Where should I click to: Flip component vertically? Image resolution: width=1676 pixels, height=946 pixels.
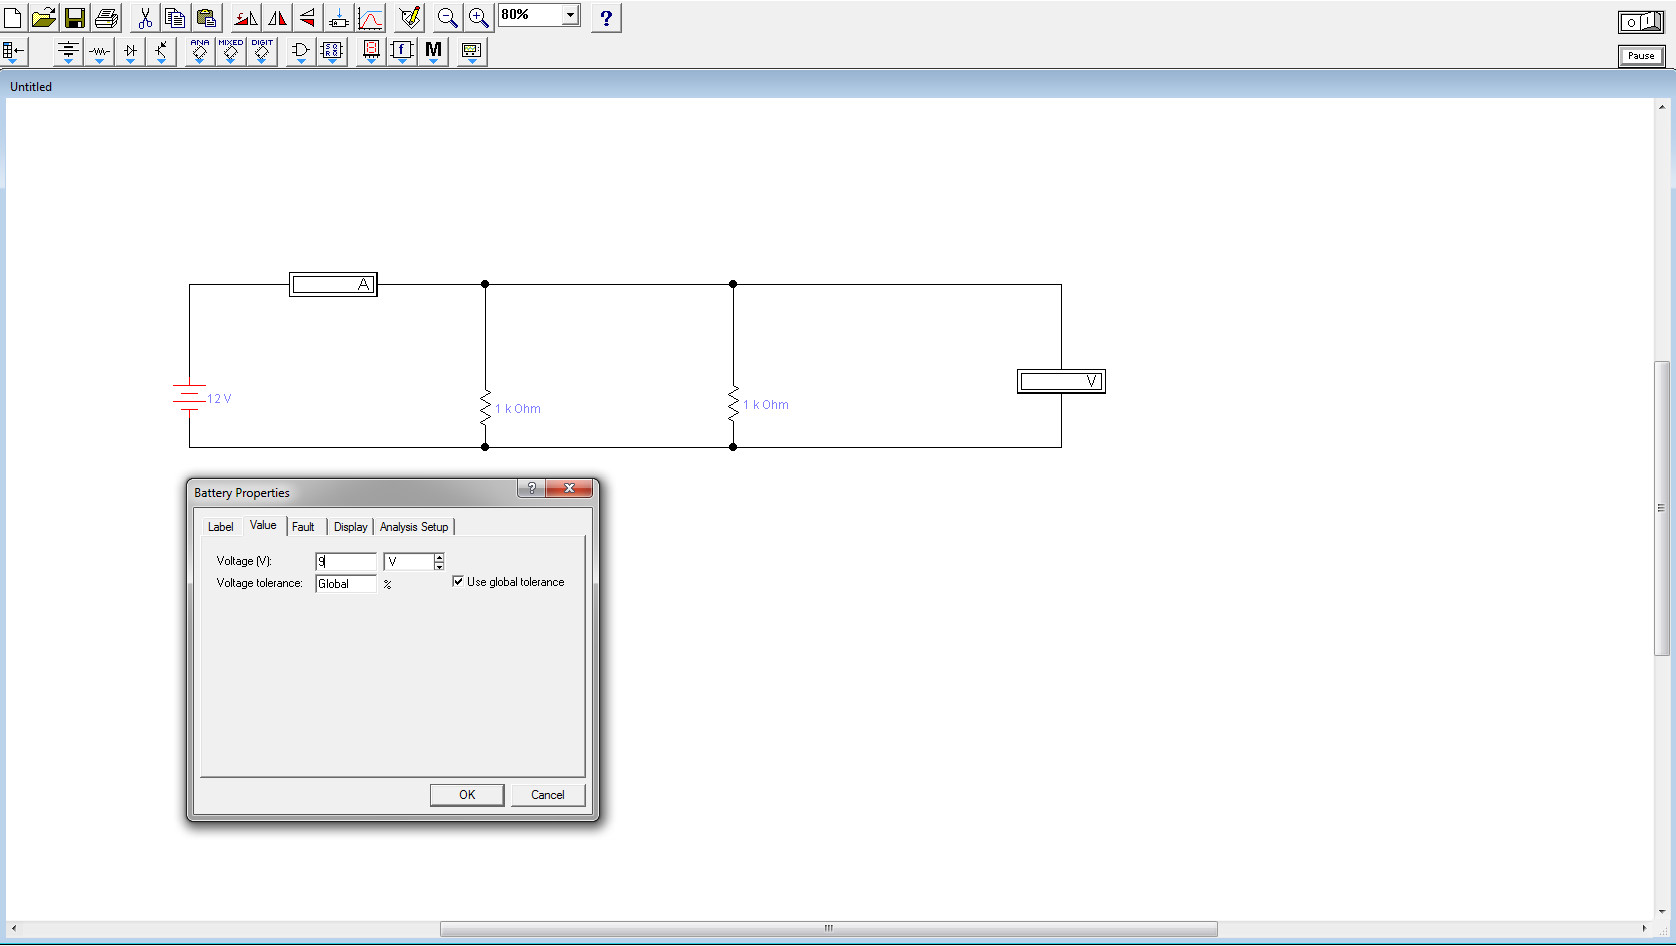(308, 17)
